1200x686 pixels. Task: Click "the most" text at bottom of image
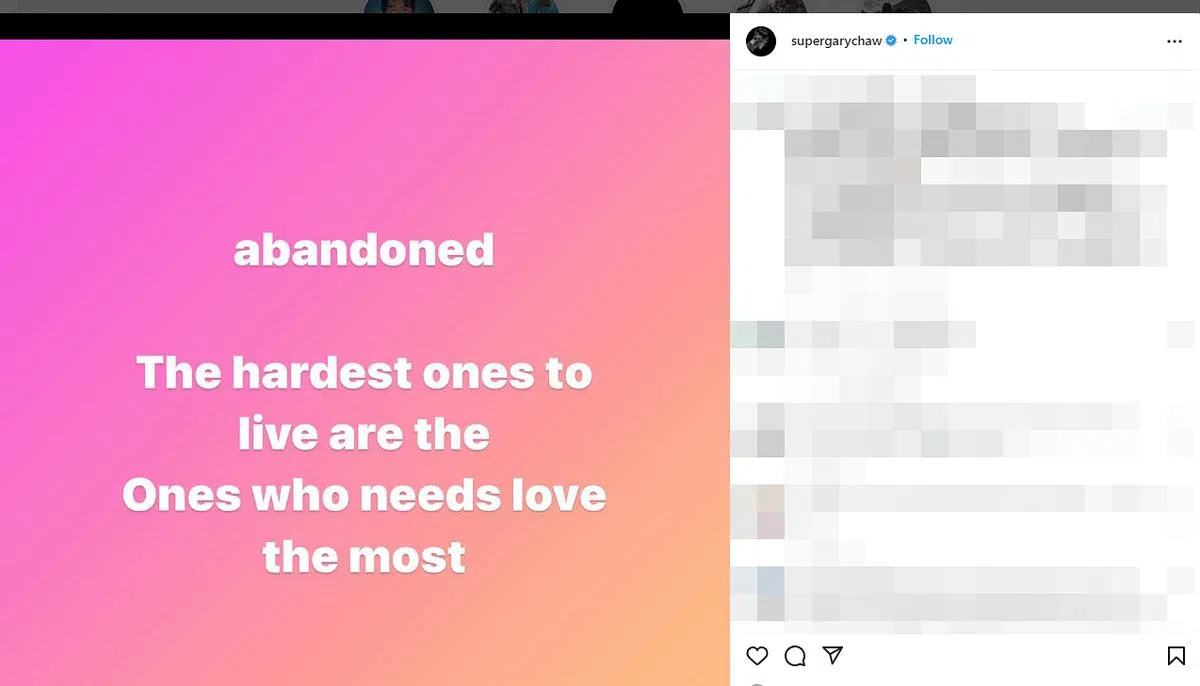(x=364, y=557)
